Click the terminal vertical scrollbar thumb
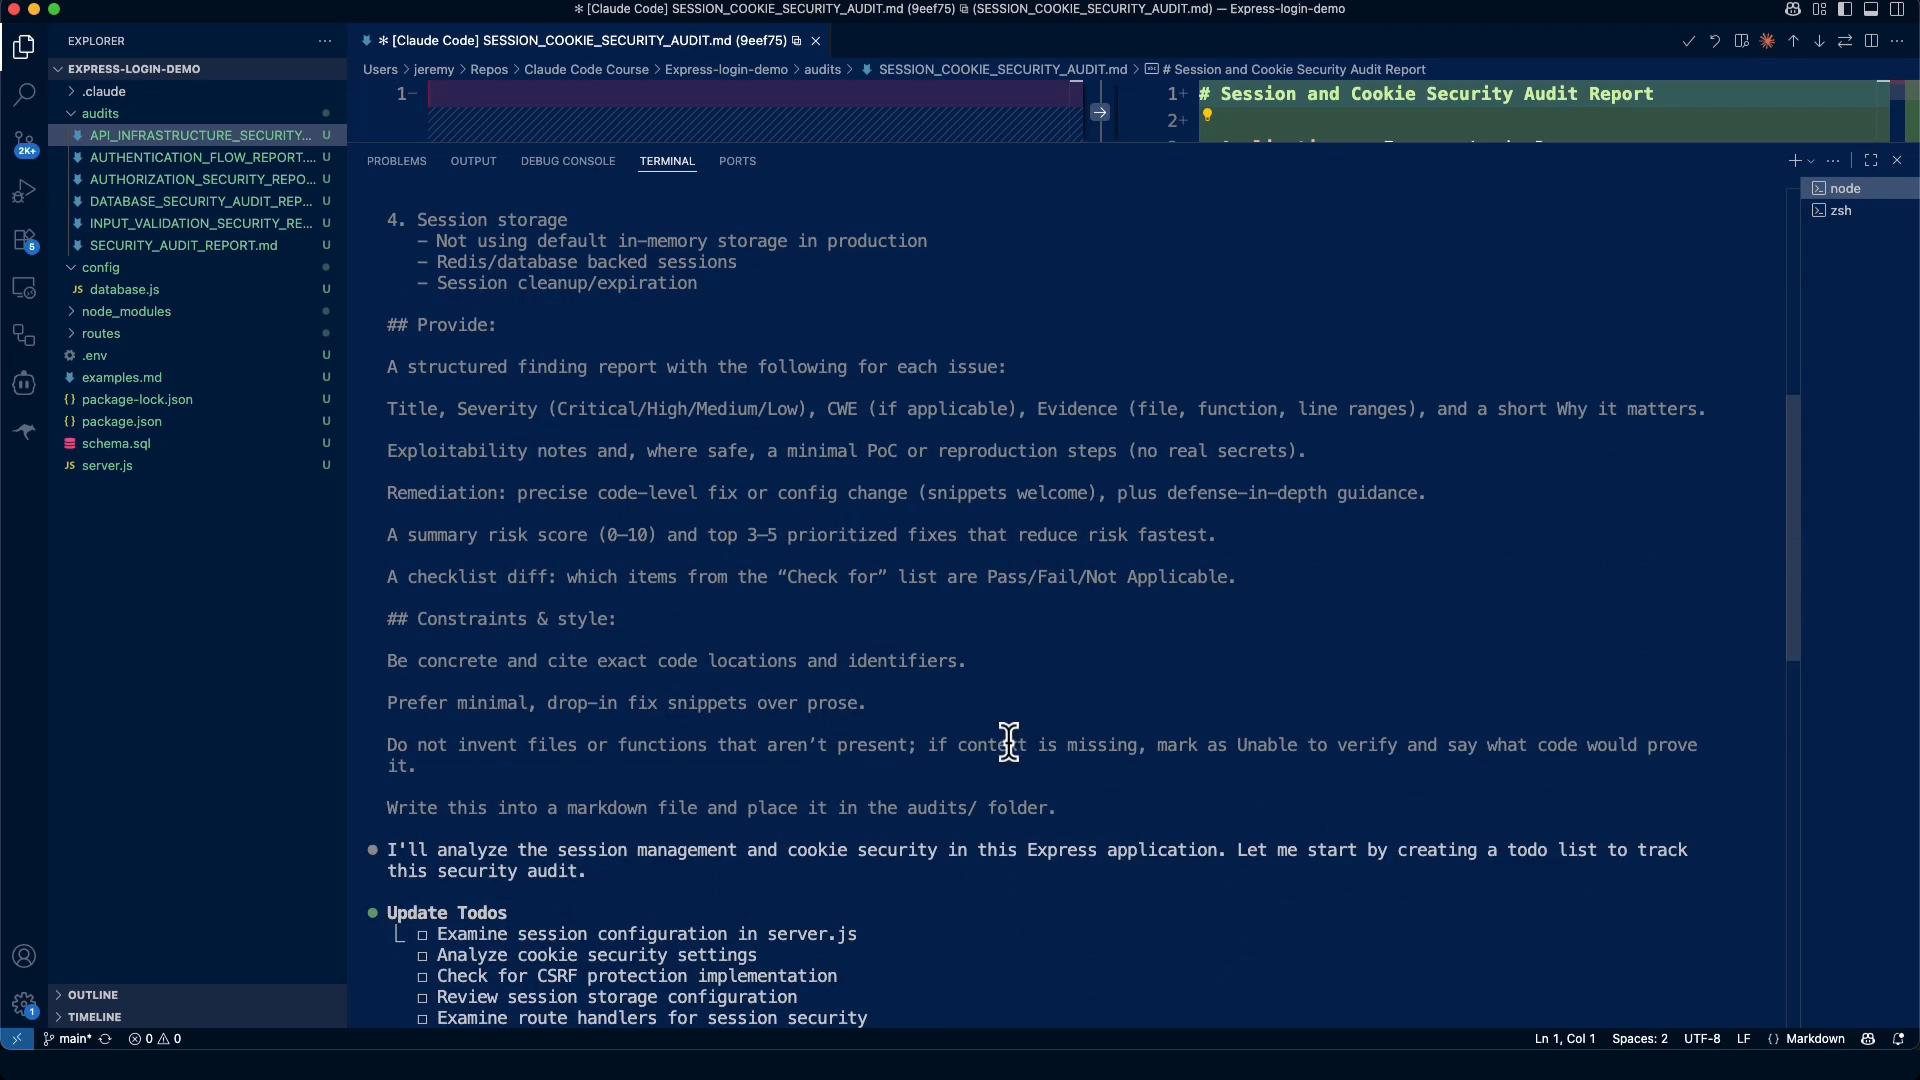 pyautogui.click(x=1793, y=528)
